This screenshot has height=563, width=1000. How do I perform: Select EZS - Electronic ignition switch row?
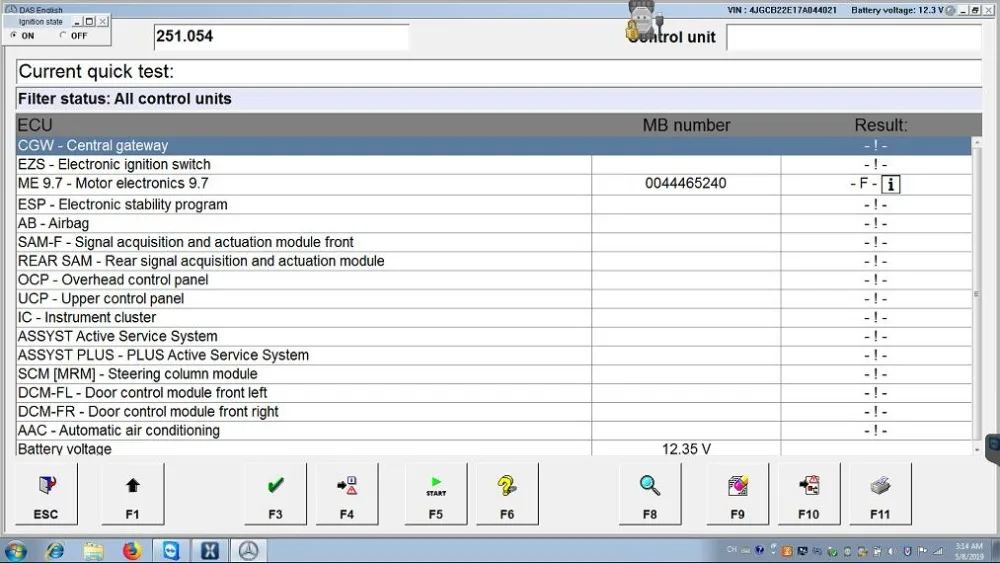point(494,165)
